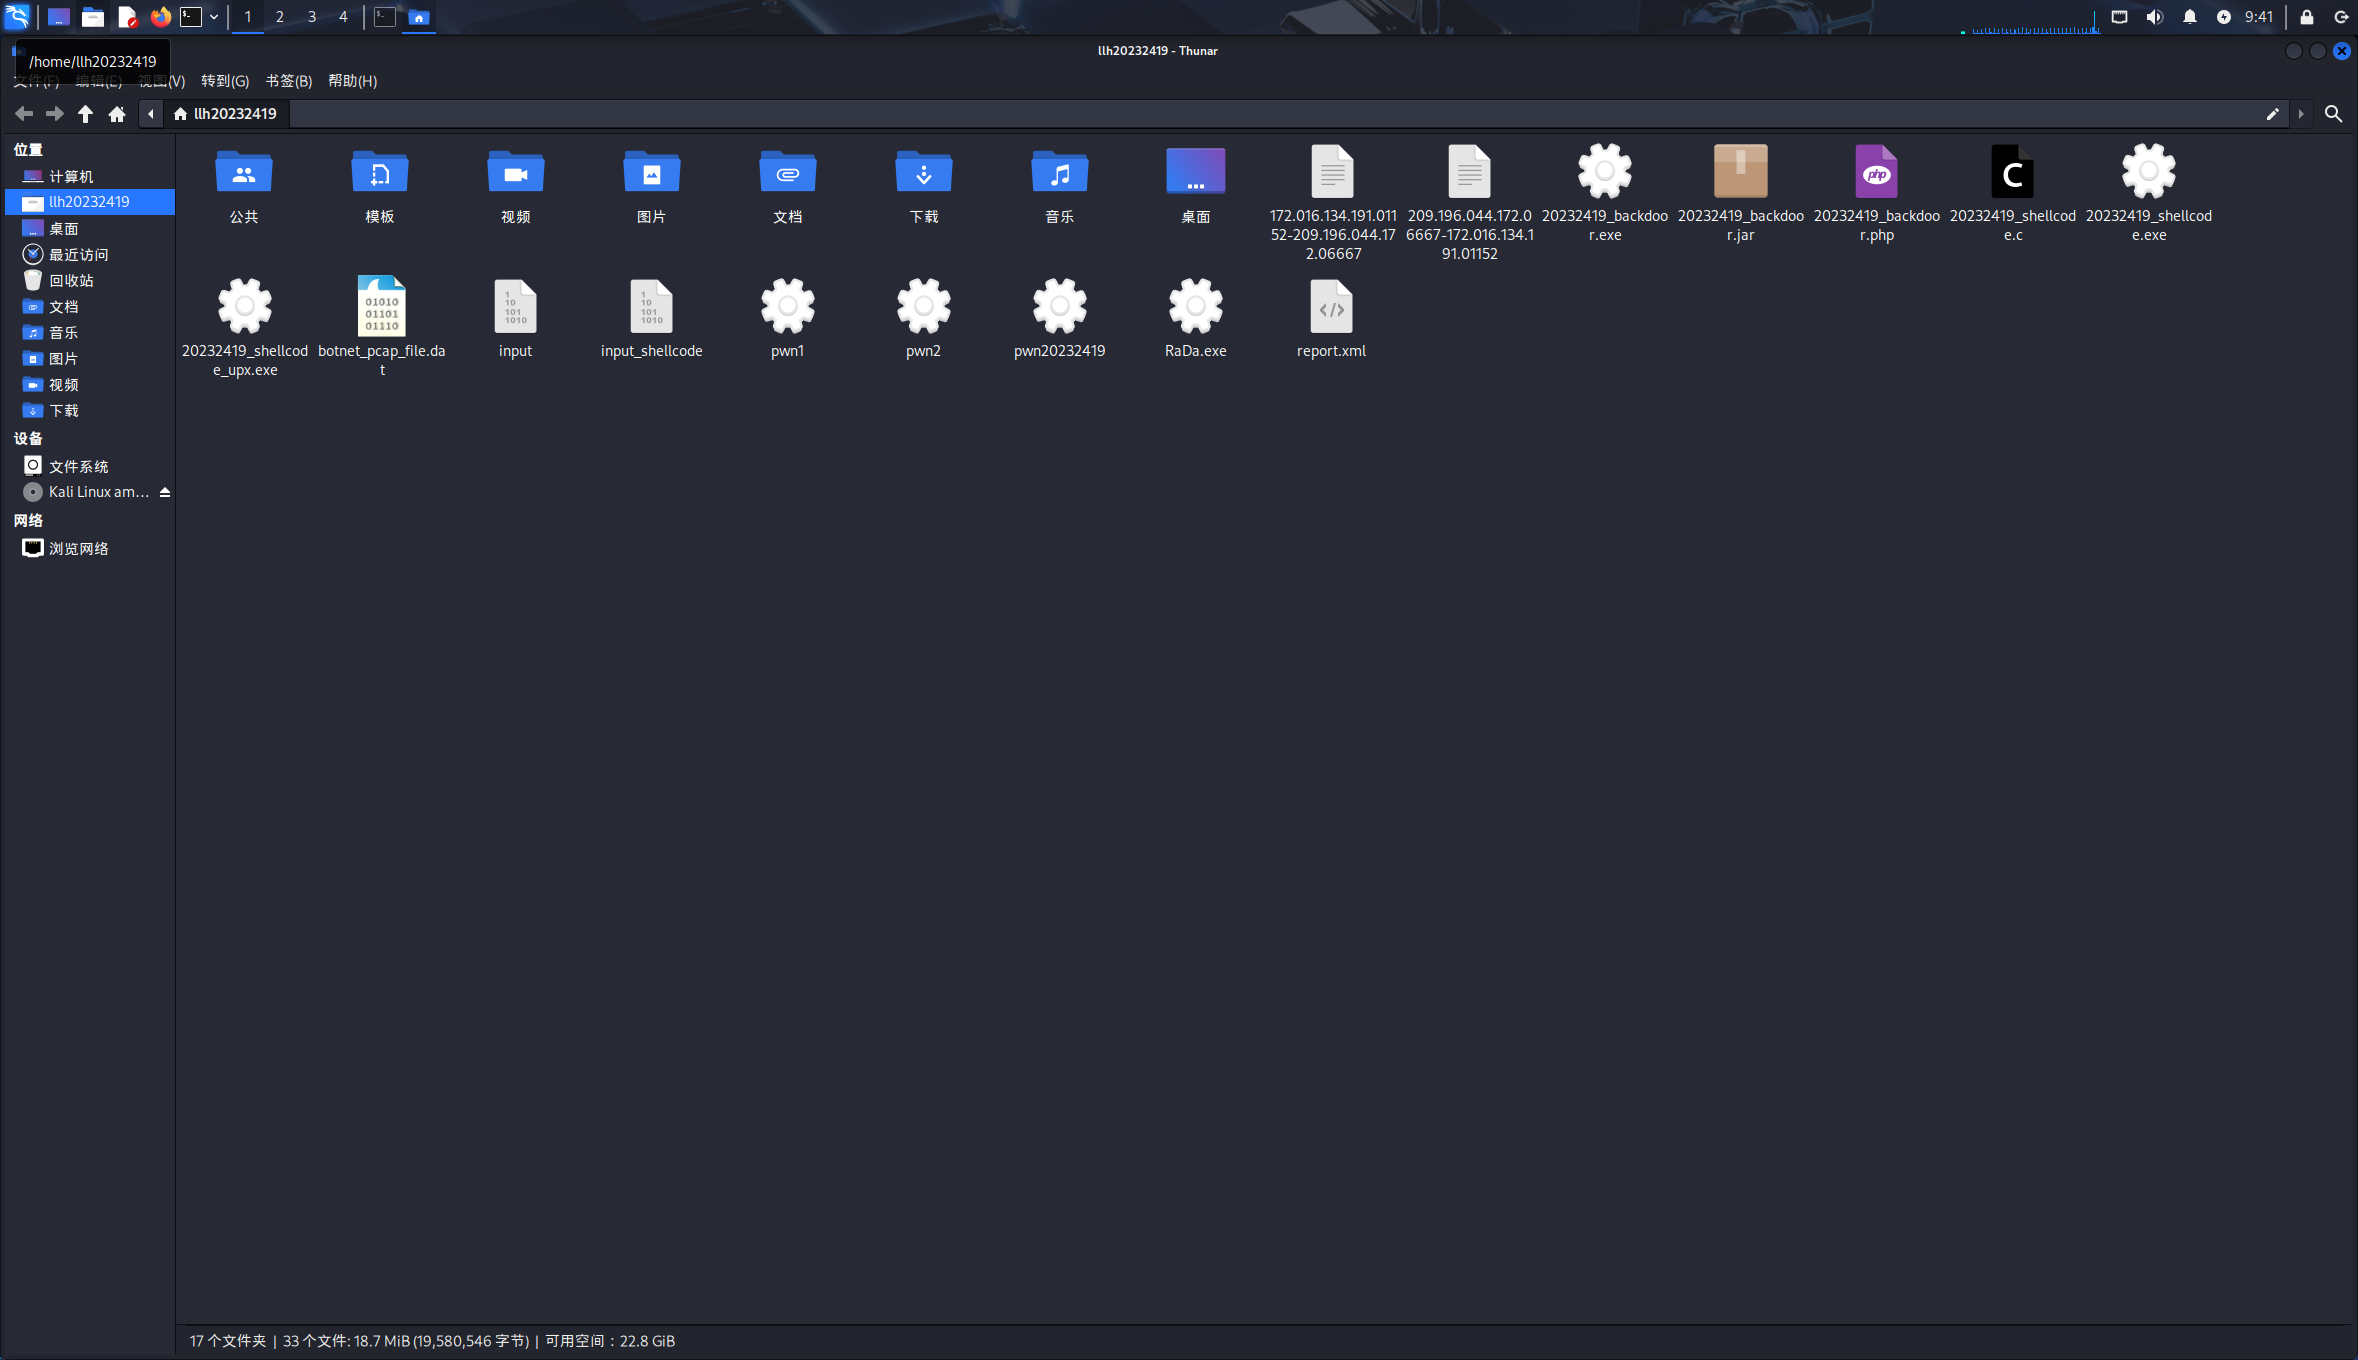Open the 转到(G) menu
Viewport: 2358px width, 1360px height.
(224, 81)
